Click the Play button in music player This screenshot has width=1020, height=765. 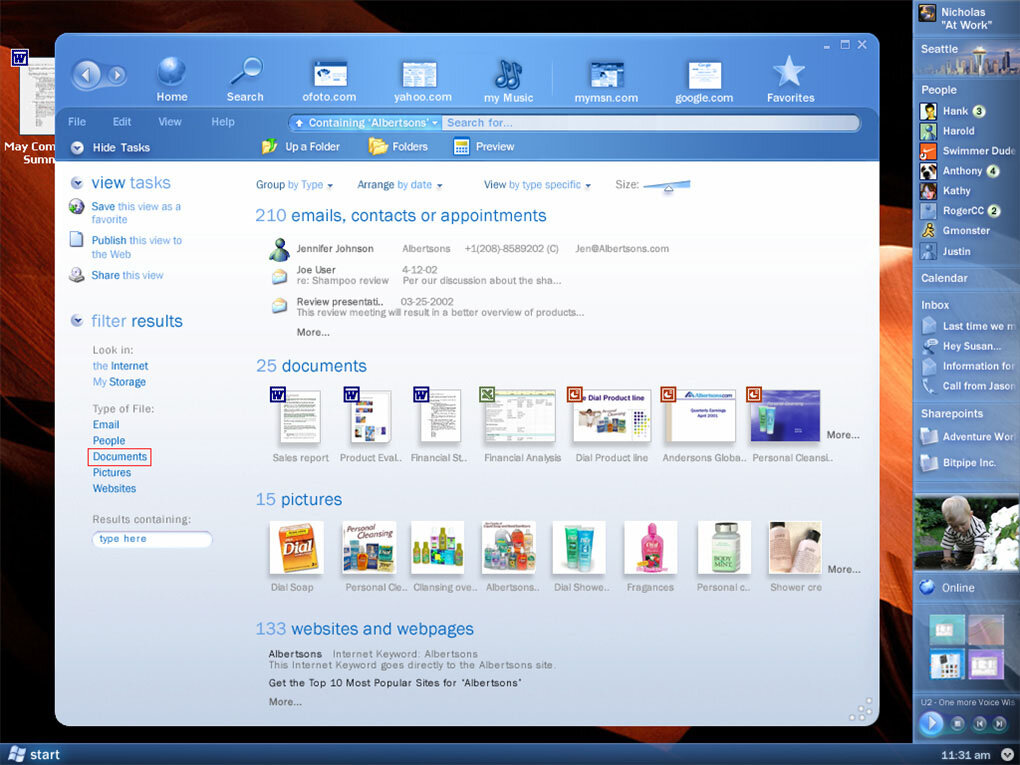pyautogui.click(x=931, y=723)
